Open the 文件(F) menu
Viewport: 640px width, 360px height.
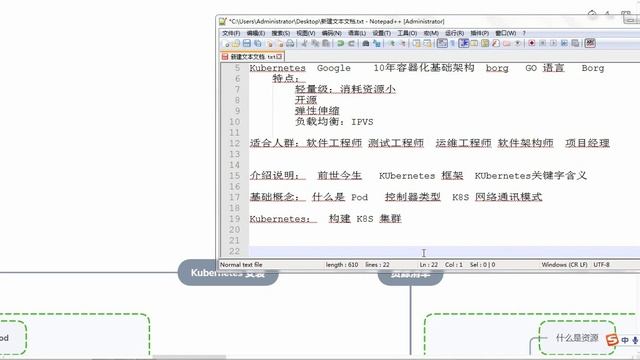coord(231,33)
